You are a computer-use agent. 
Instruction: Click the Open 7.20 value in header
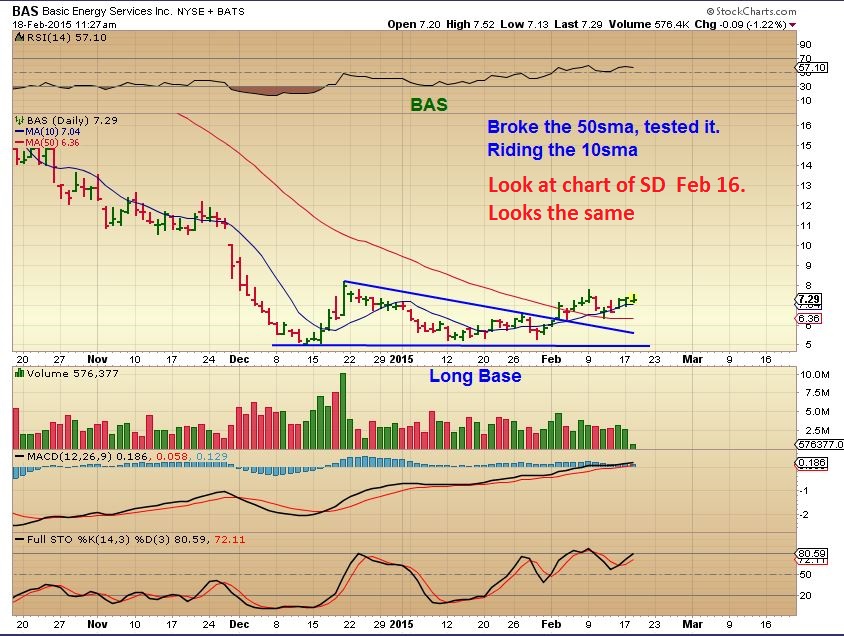[x=414, y=25]
